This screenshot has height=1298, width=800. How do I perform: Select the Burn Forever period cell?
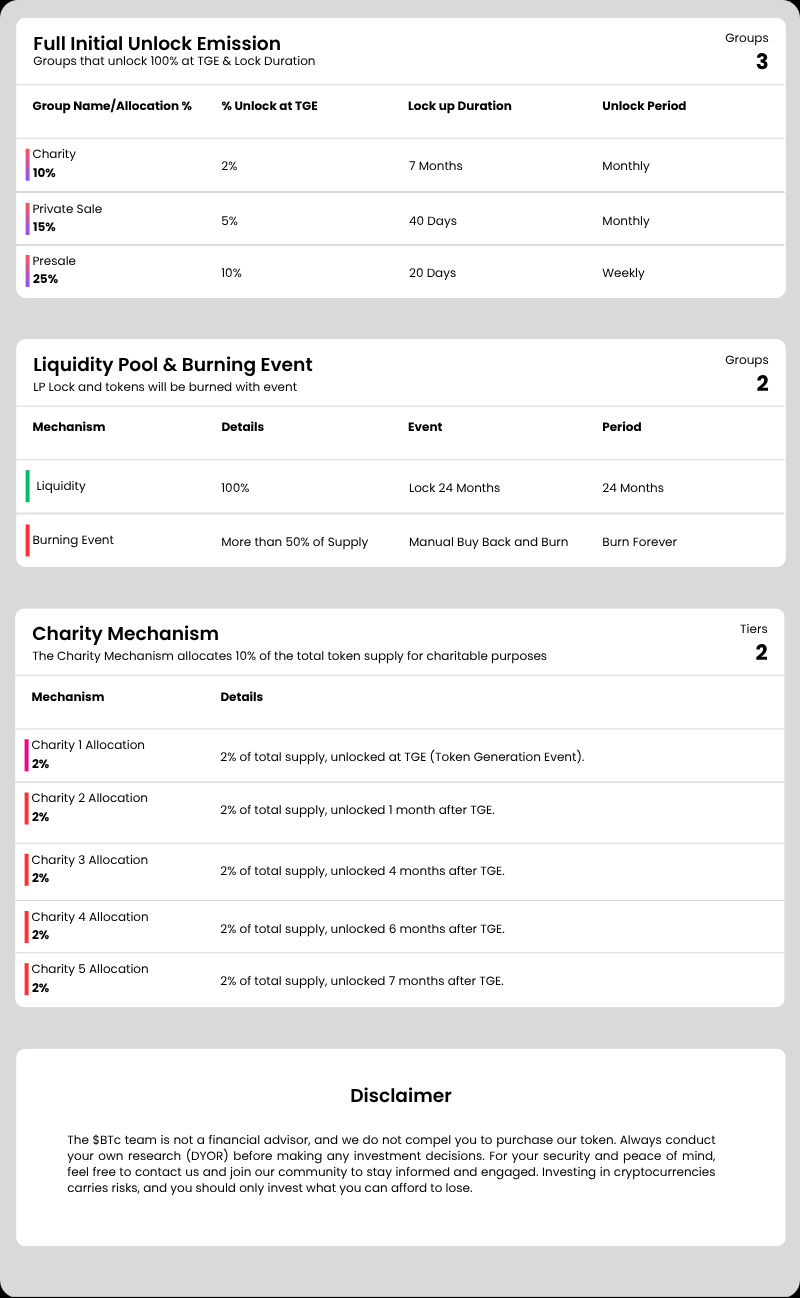[639, 542]
